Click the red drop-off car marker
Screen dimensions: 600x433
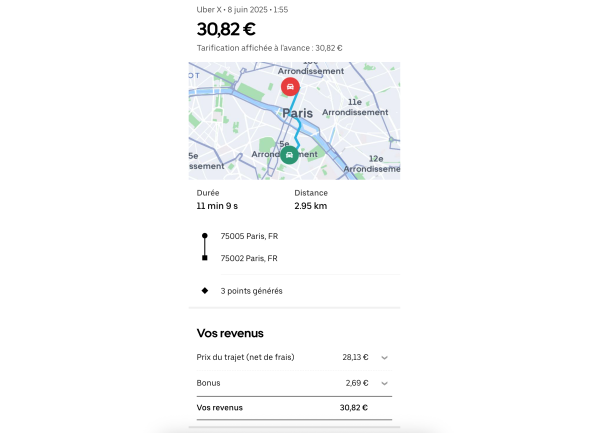pyautogui.click(x=289, y=87)
